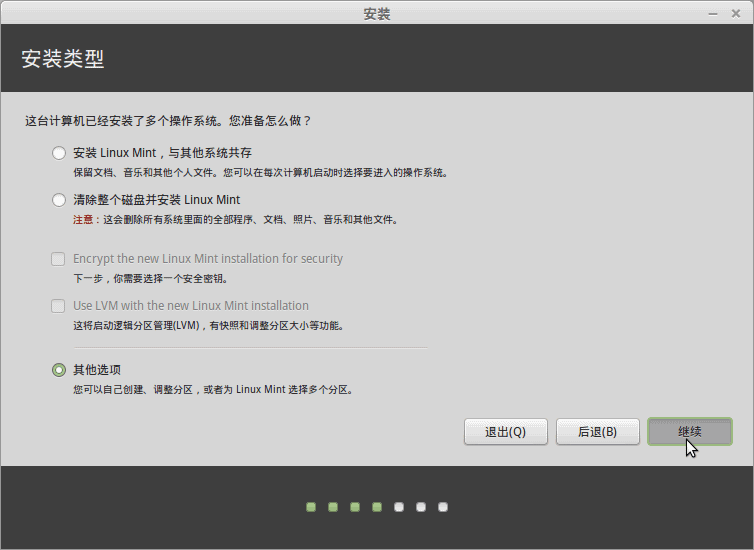Click the 继续 continue button
Image resolution: width=754 pixels, height=550 pixels.
[690, 432]
